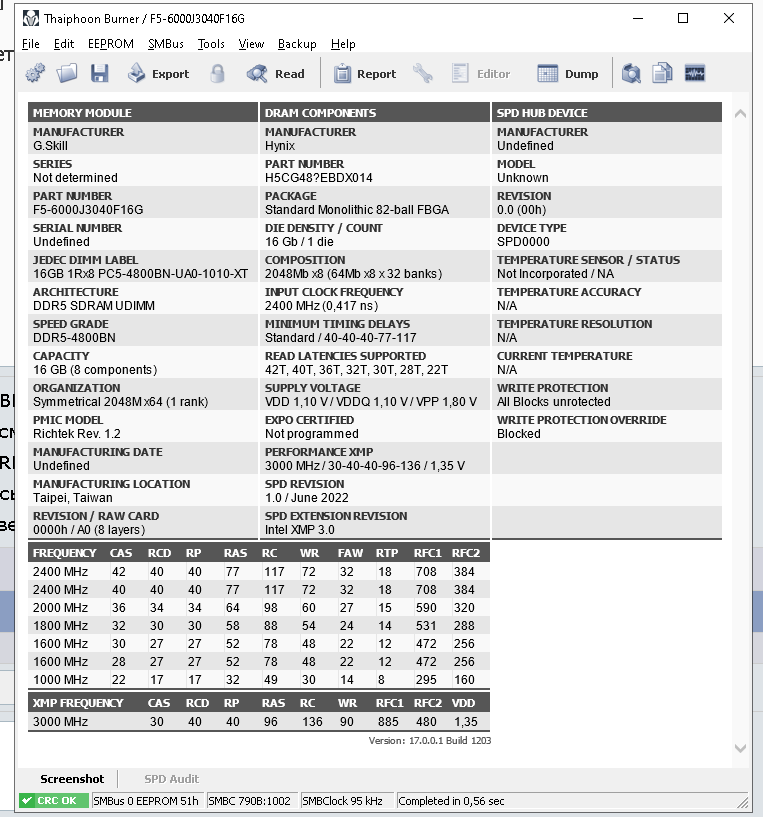Image resolution: width=763 pixels, height=817 pixels.
Task: Click the settings gear toolbar icon
Action: pos(35,73)
